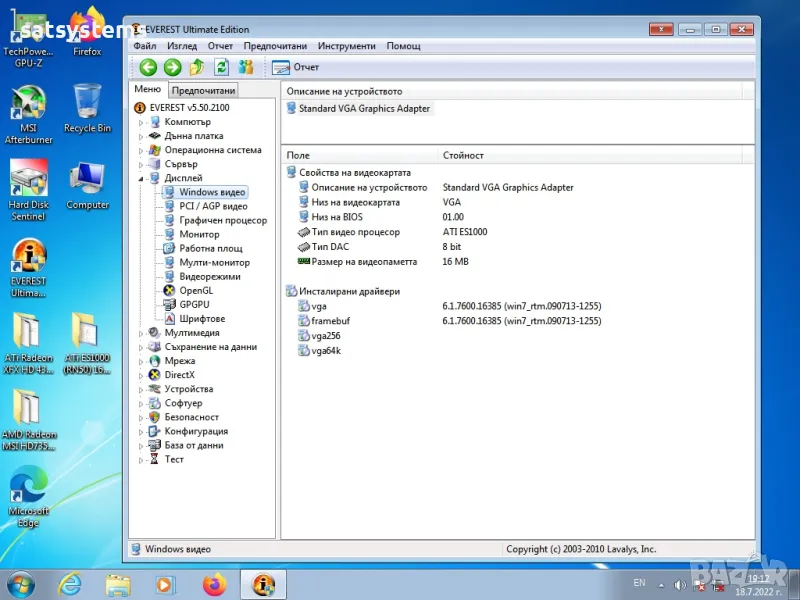800x600 pixels.
Task: Click Firefox icon in the taskbar
Action: click(x=214, y=583)
